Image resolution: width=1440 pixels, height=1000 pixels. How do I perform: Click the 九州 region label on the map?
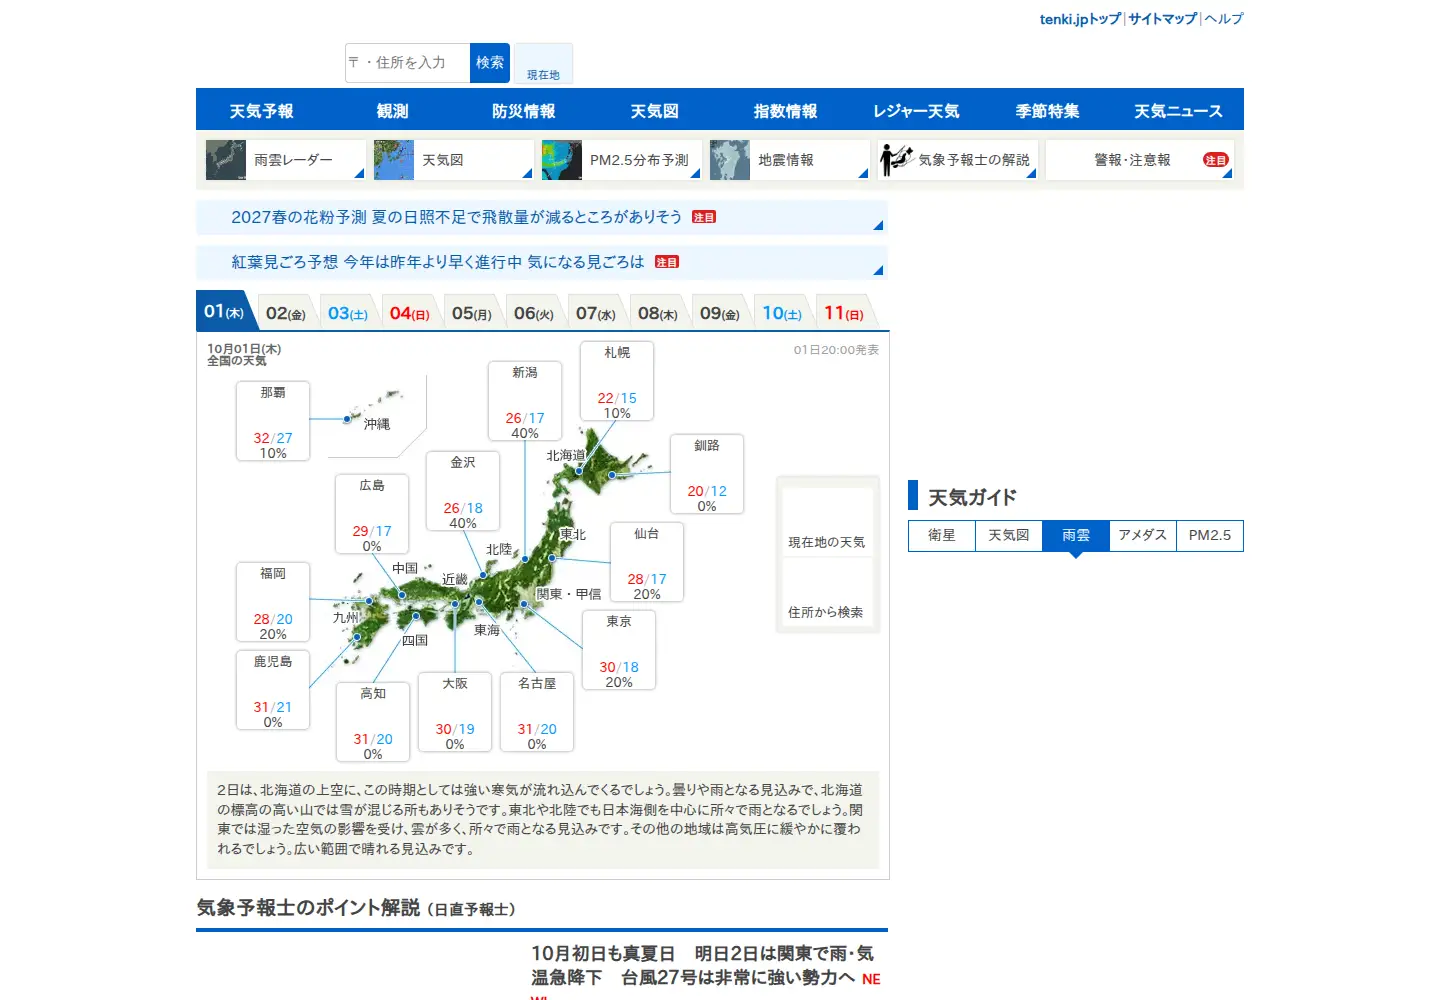346,618
